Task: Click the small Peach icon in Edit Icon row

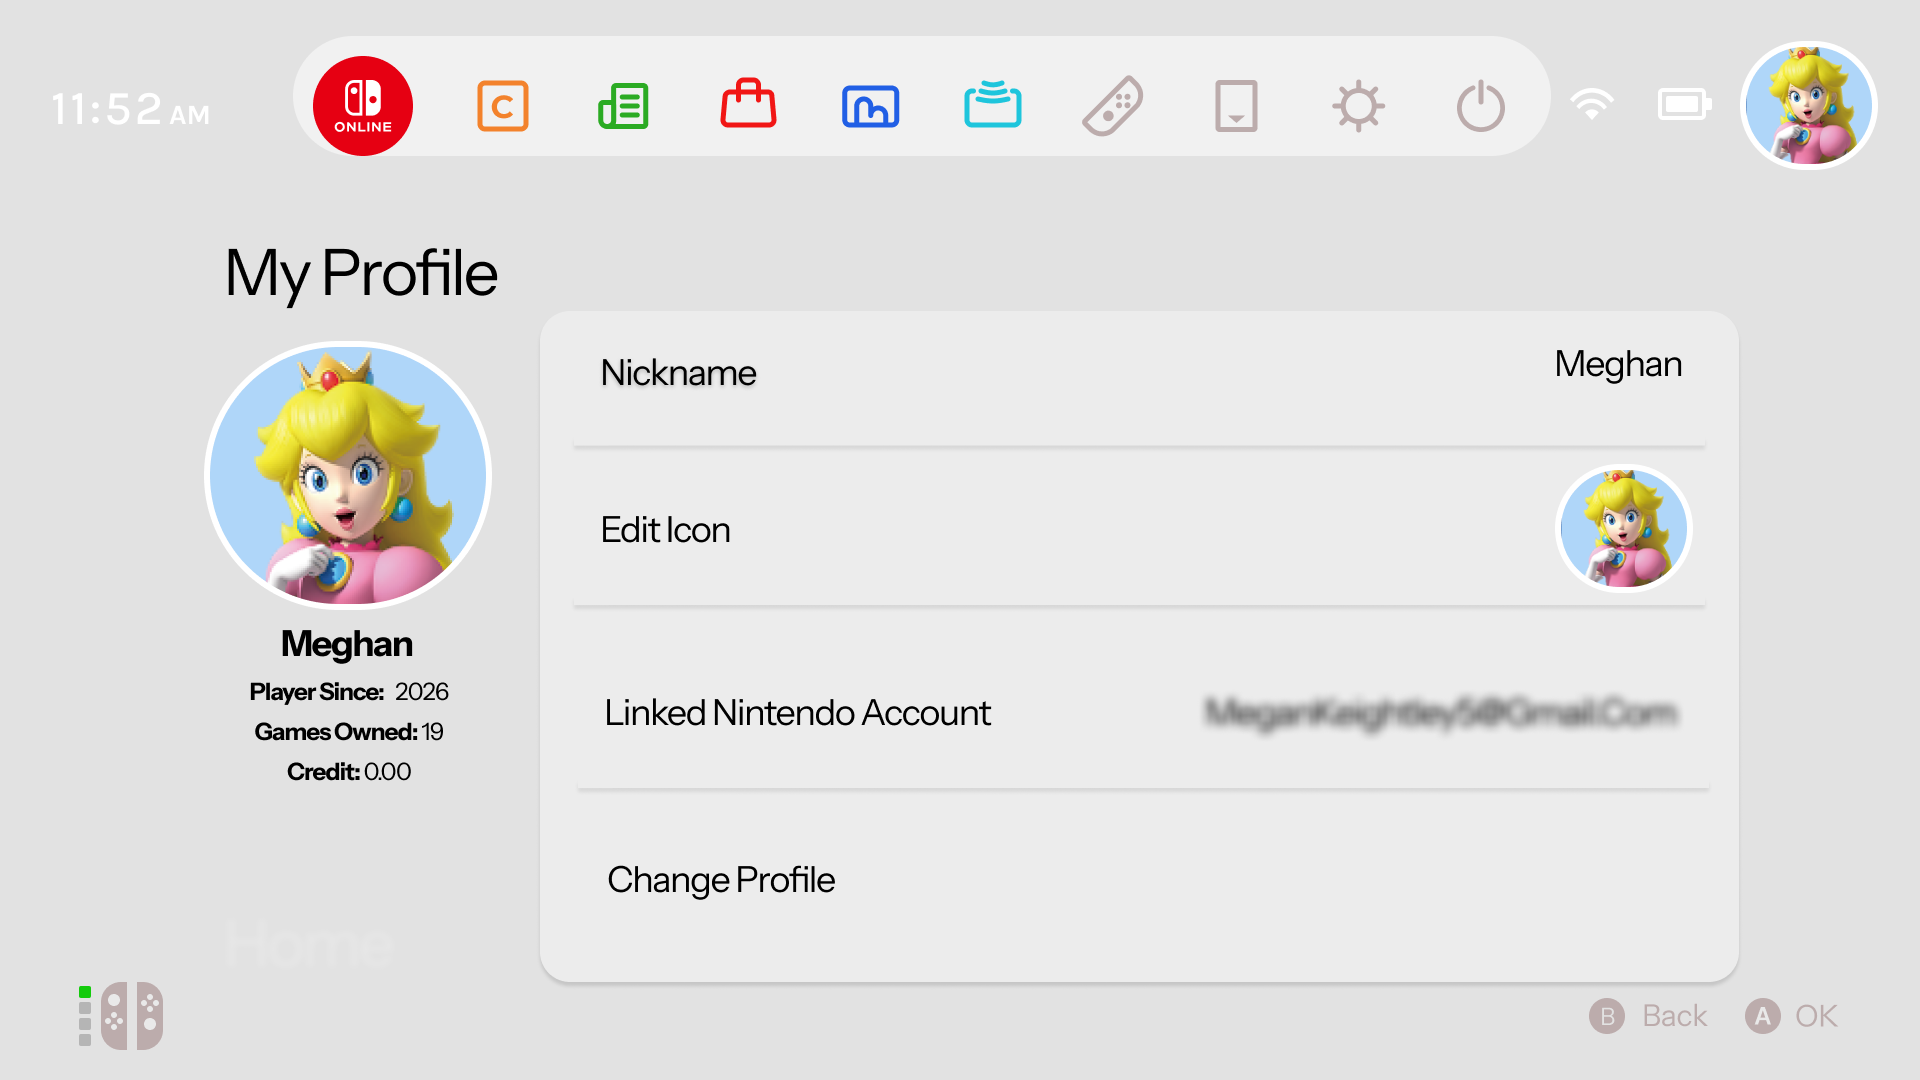Action: [x=1624, y=528]
